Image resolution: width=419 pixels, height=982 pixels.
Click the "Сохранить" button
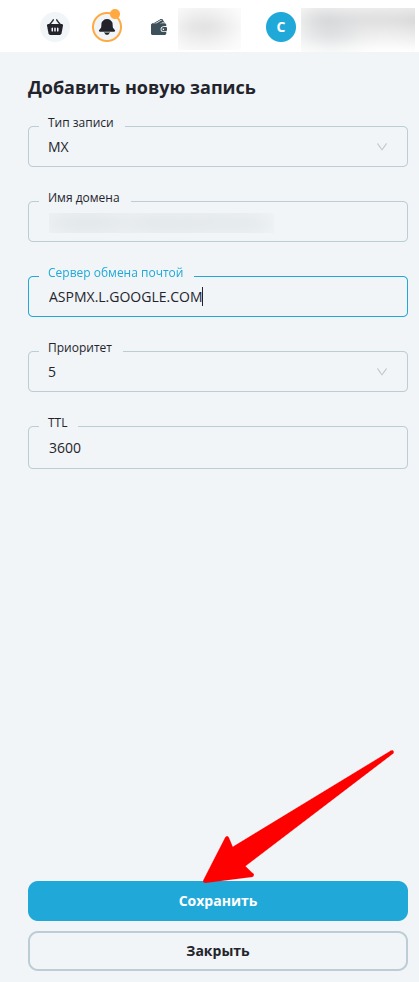click(218, 901)
